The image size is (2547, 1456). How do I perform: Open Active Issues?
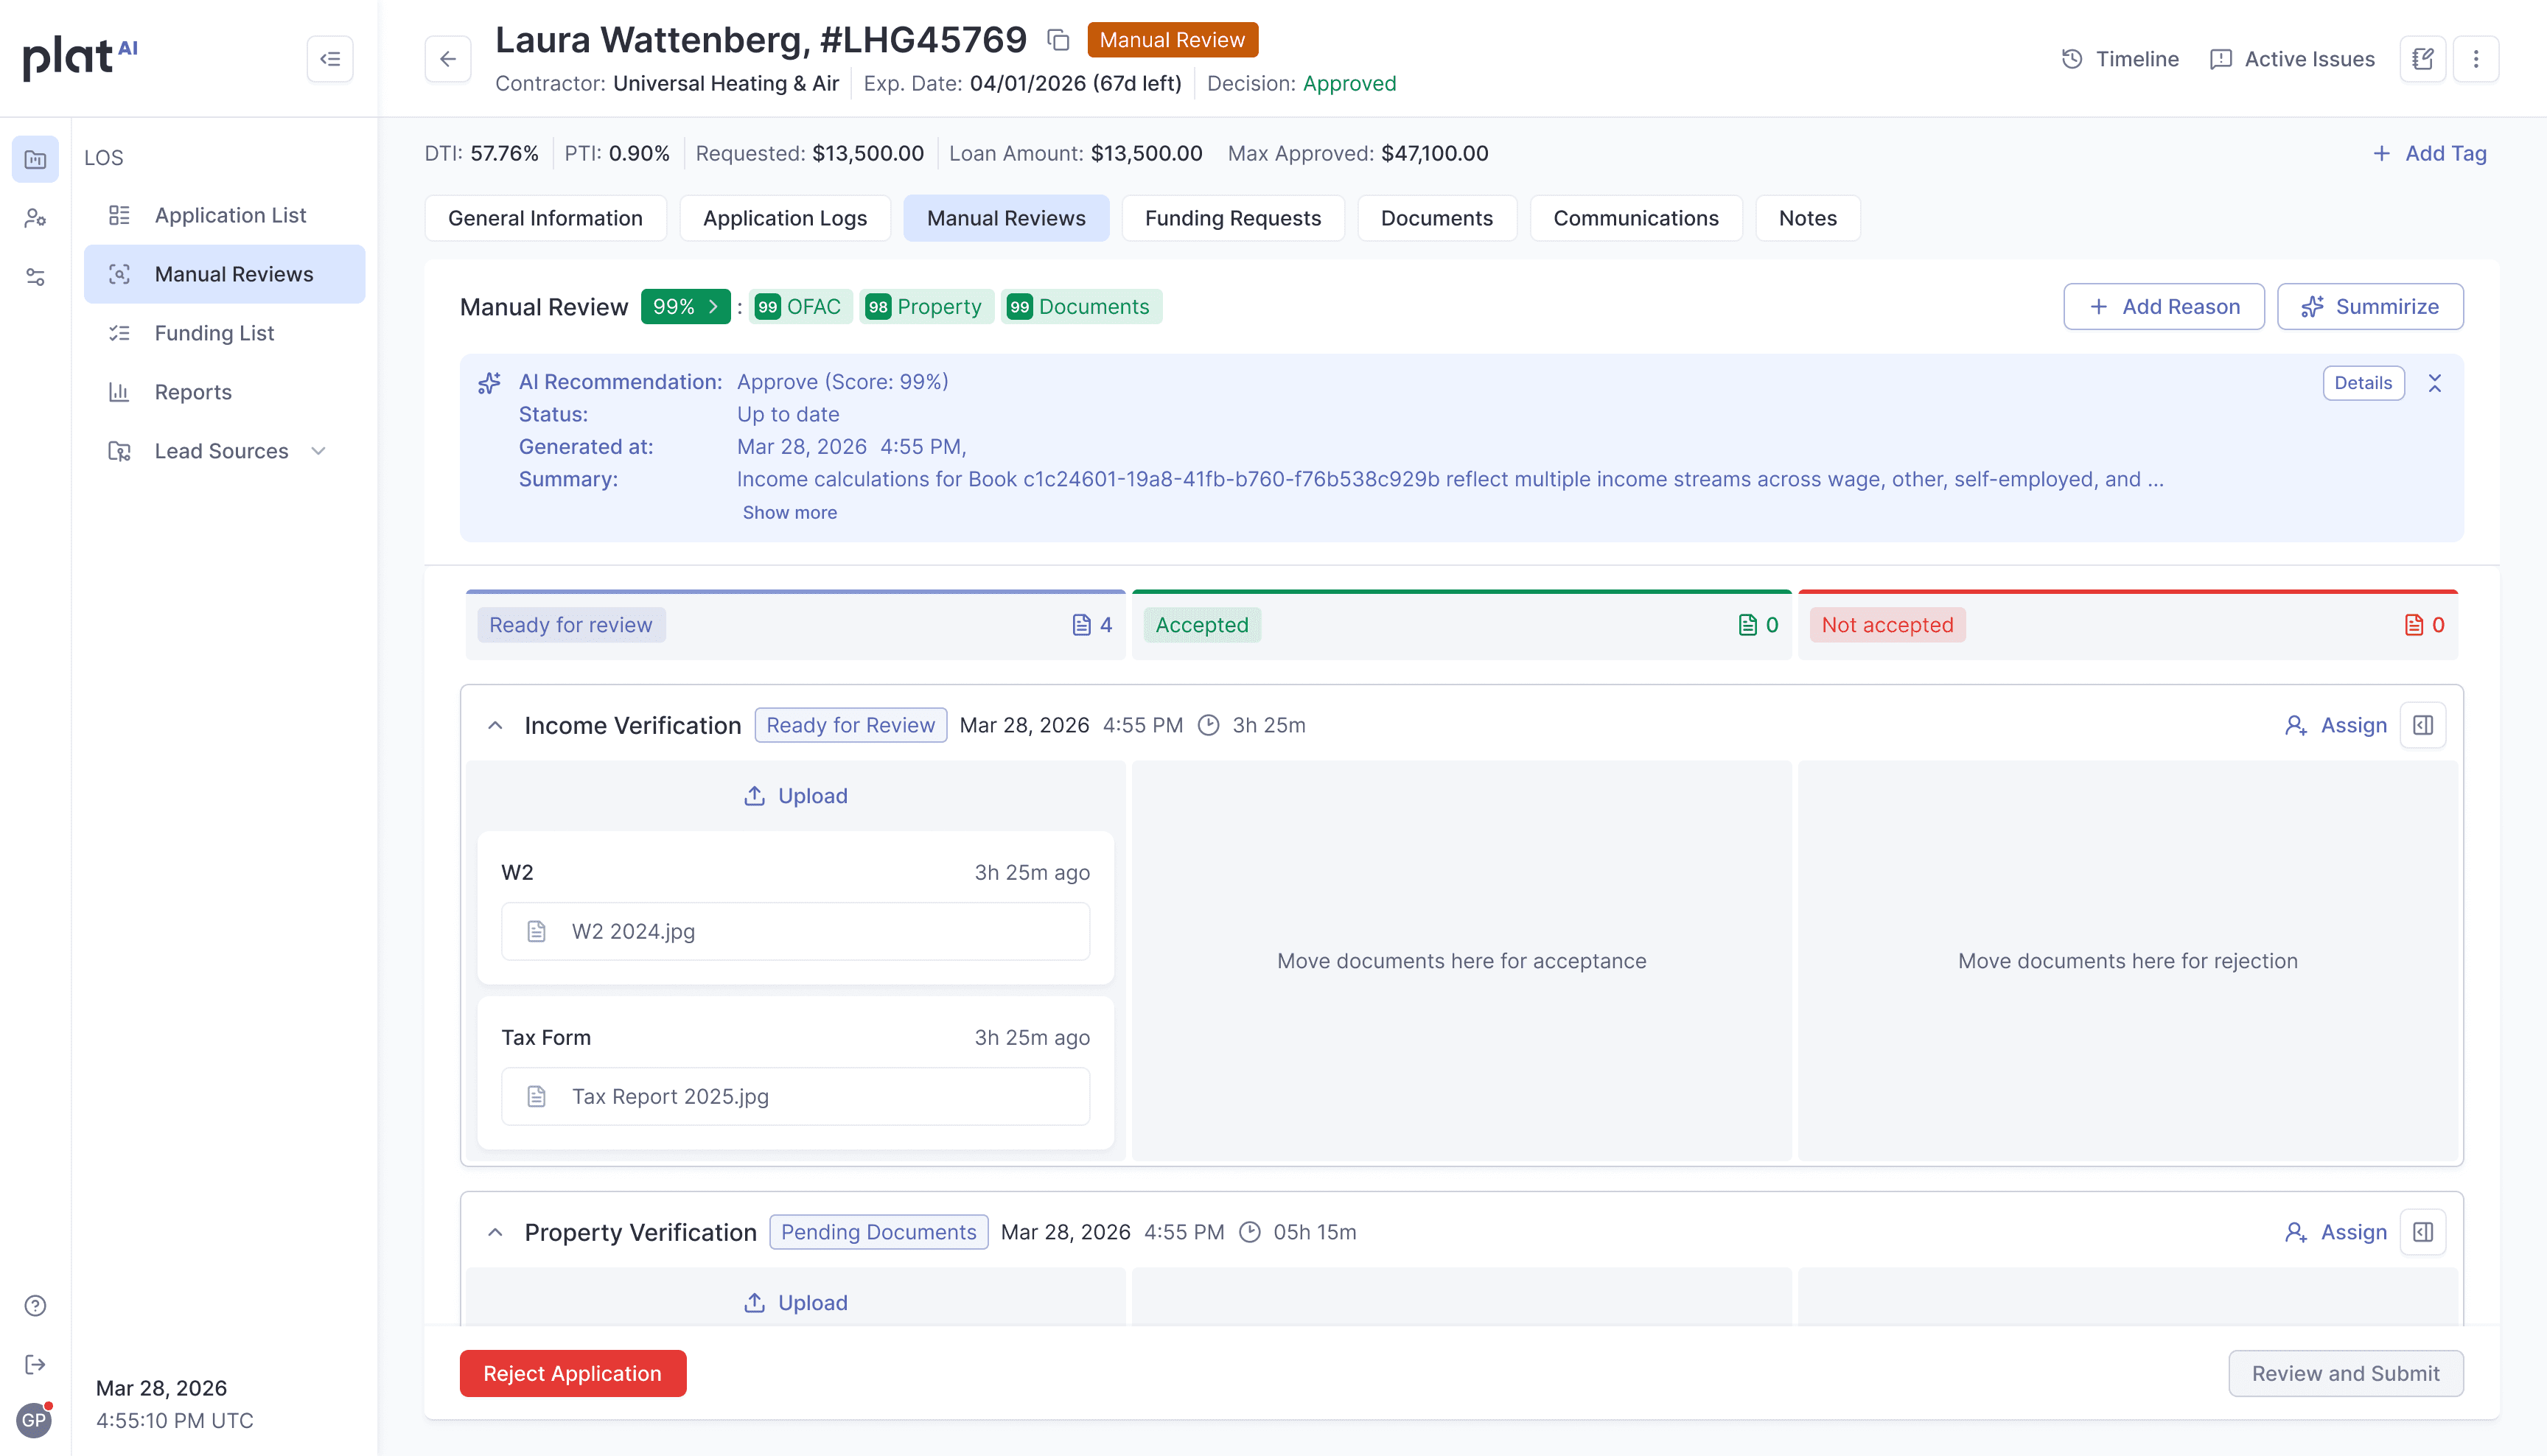click(x=2292, y=59)
